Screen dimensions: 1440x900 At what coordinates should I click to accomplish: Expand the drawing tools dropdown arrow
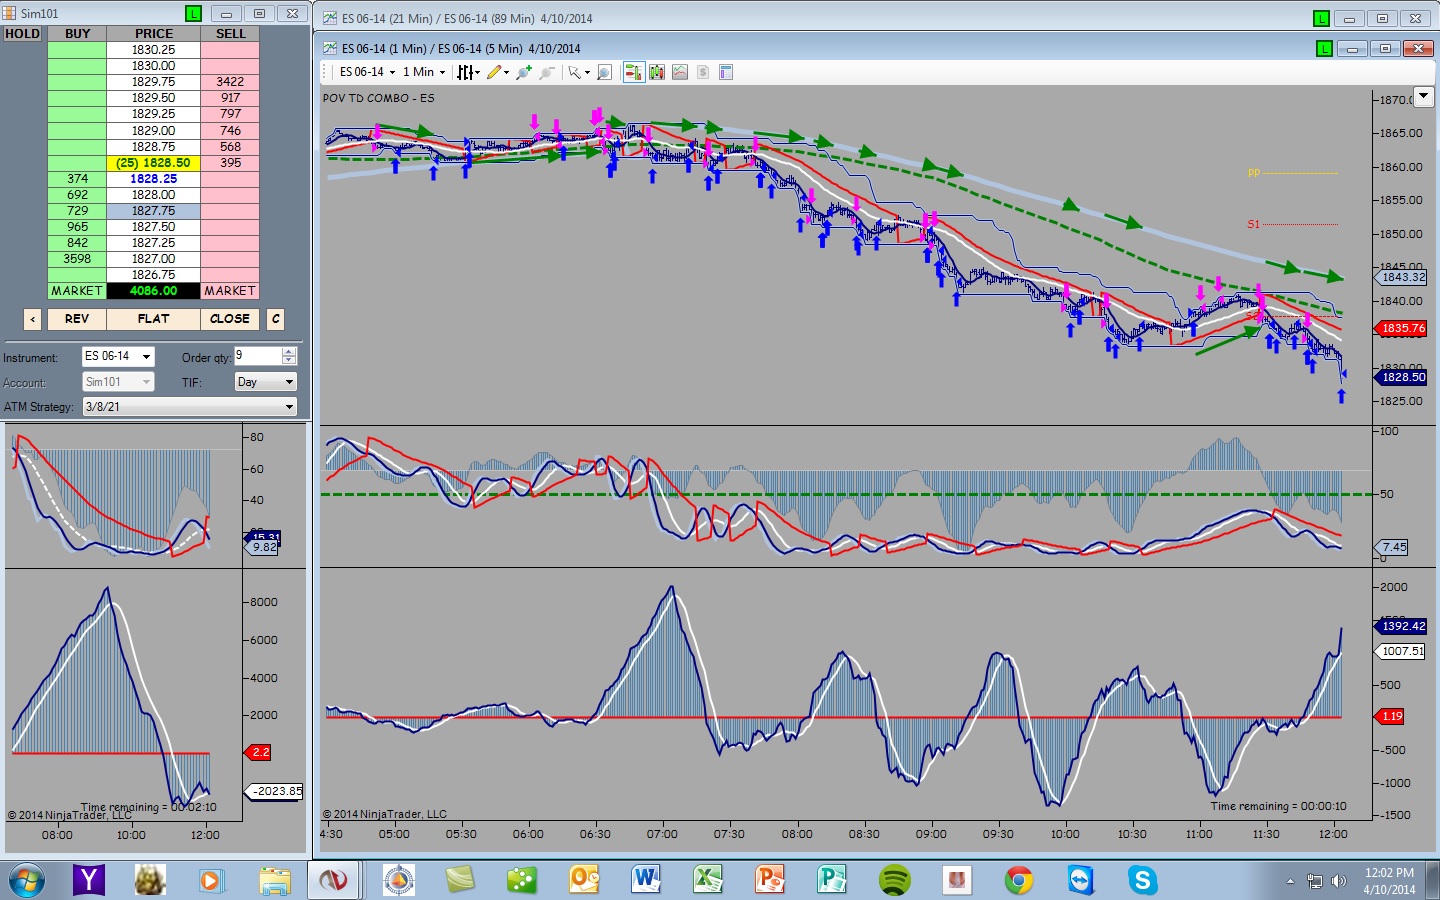coord(506,72)
